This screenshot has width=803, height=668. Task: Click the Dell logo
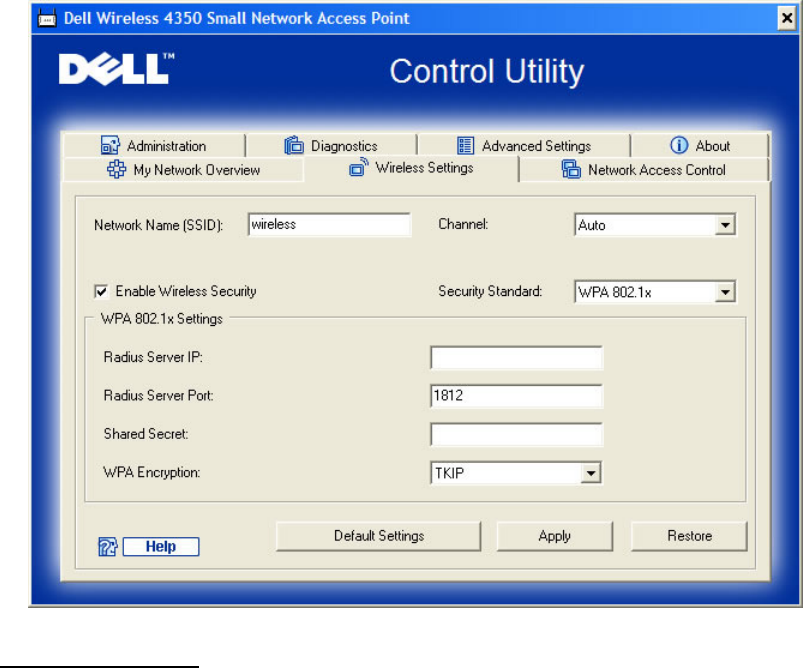pos(116,69)
